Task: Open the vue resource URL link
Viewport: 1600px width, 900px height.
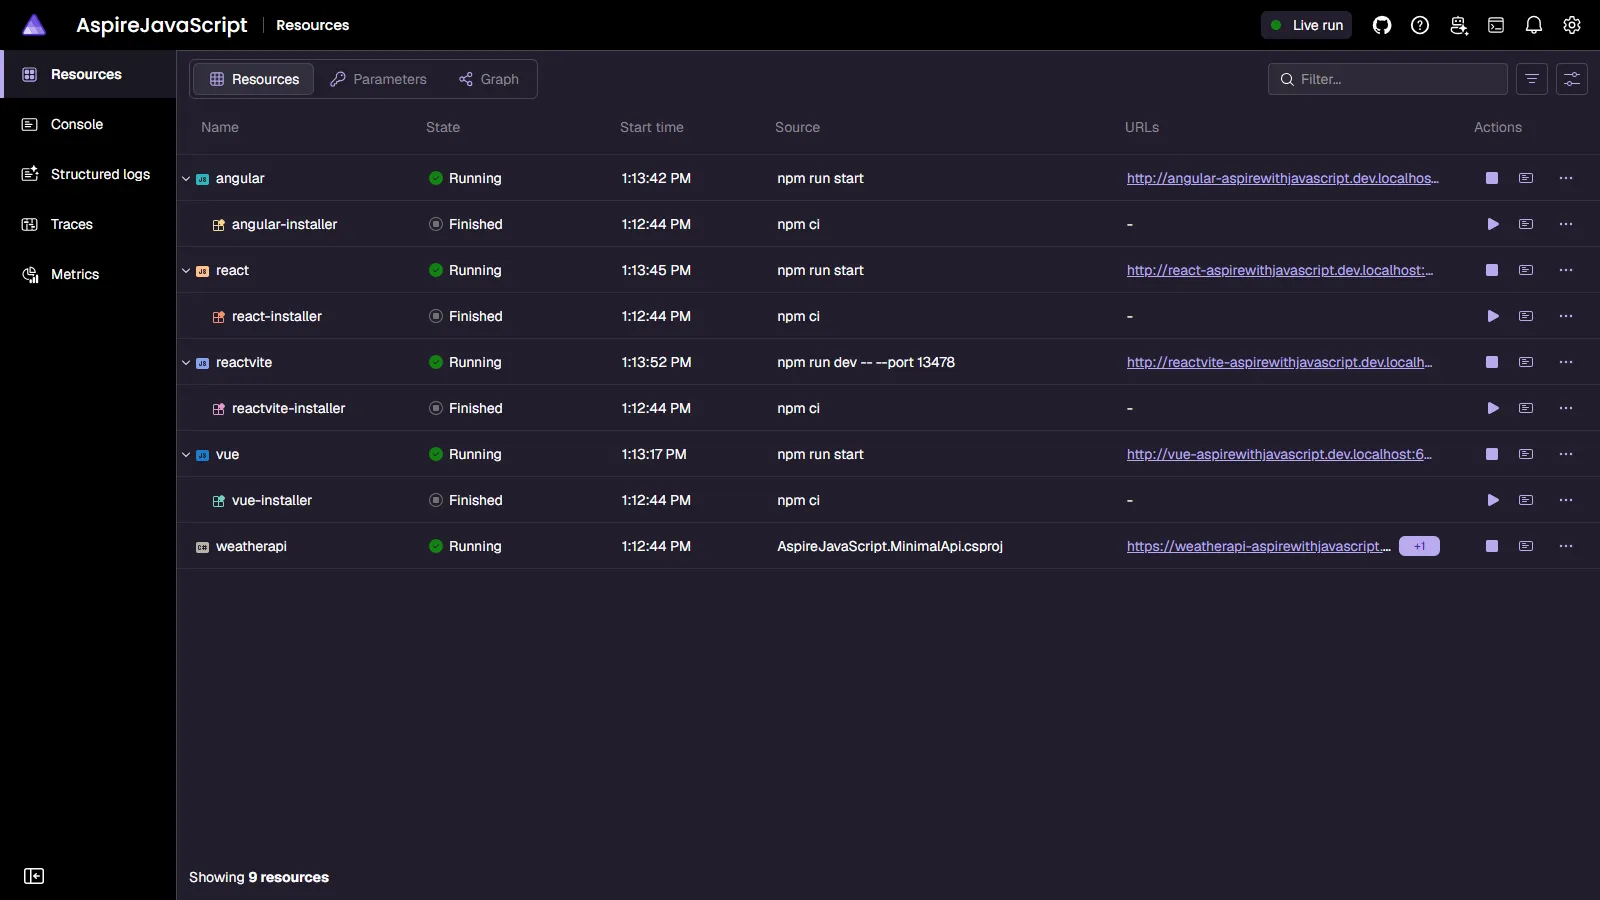Action: (1279, 454)
